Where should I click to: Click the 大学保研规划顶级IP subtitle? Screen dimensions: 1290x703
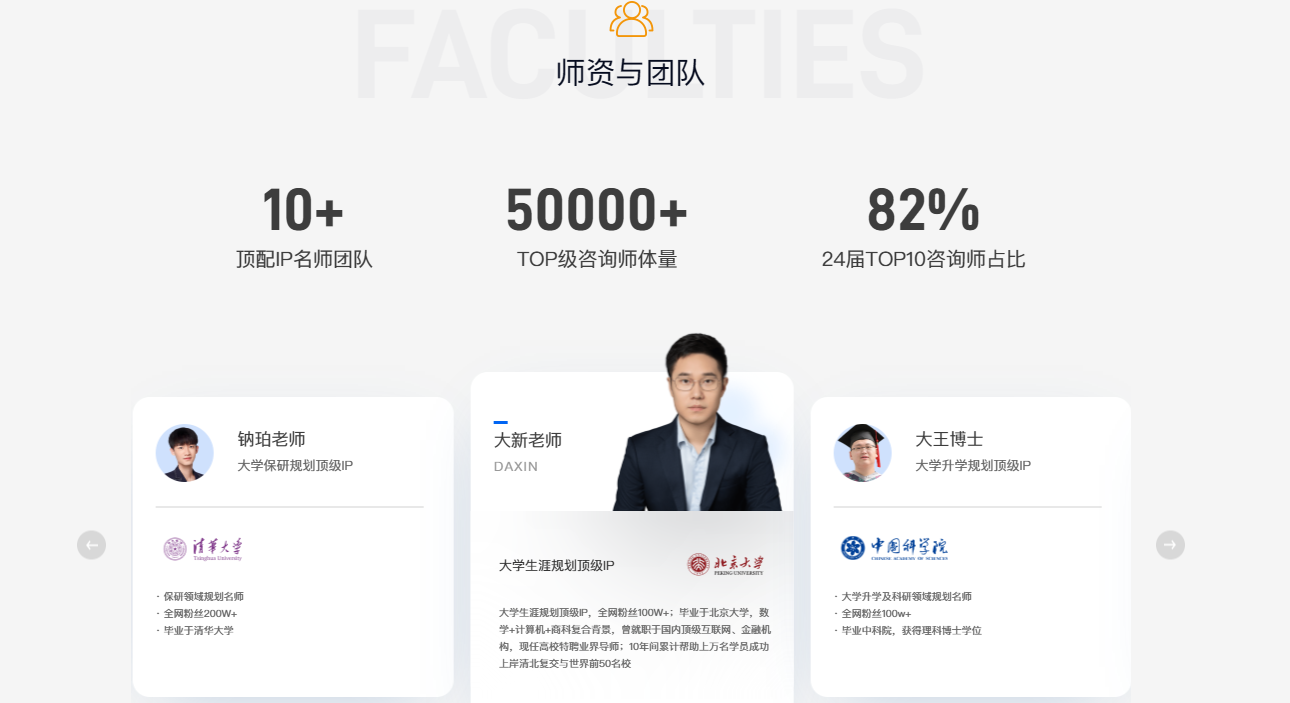pyautogui.click(x=295, y=466)
